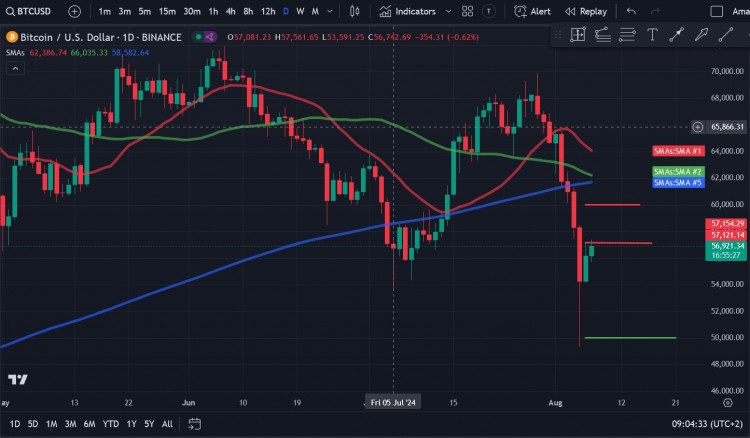Select 1h timeframe

coord(213,11)
